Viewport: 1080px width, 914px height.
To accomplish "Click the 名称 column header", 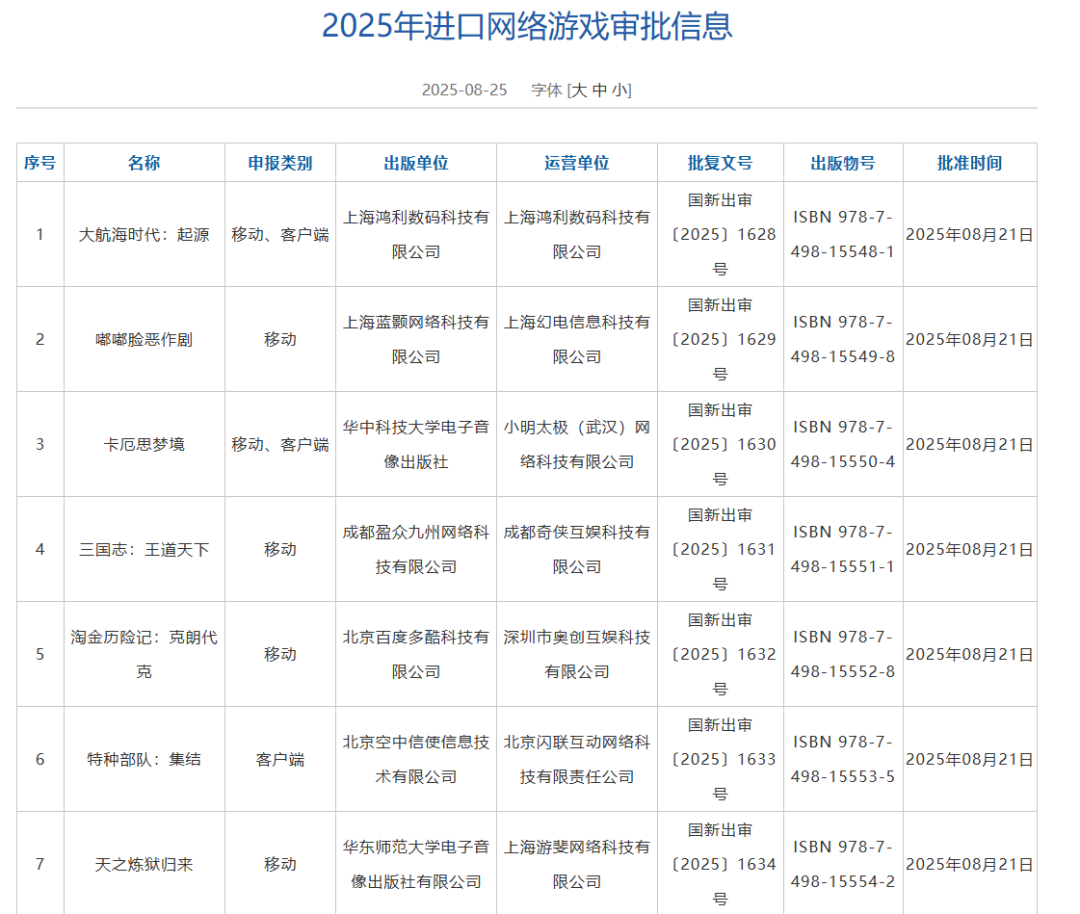I will point(145,162).
